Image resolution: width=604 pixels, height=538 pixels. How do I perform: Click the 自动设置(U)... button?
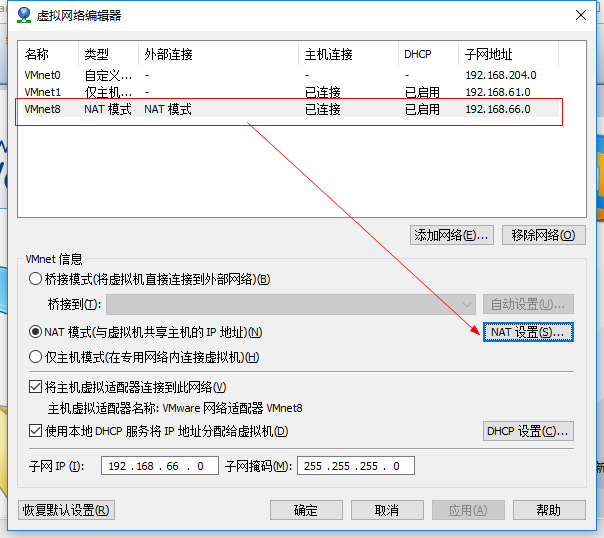coord(528,305)
